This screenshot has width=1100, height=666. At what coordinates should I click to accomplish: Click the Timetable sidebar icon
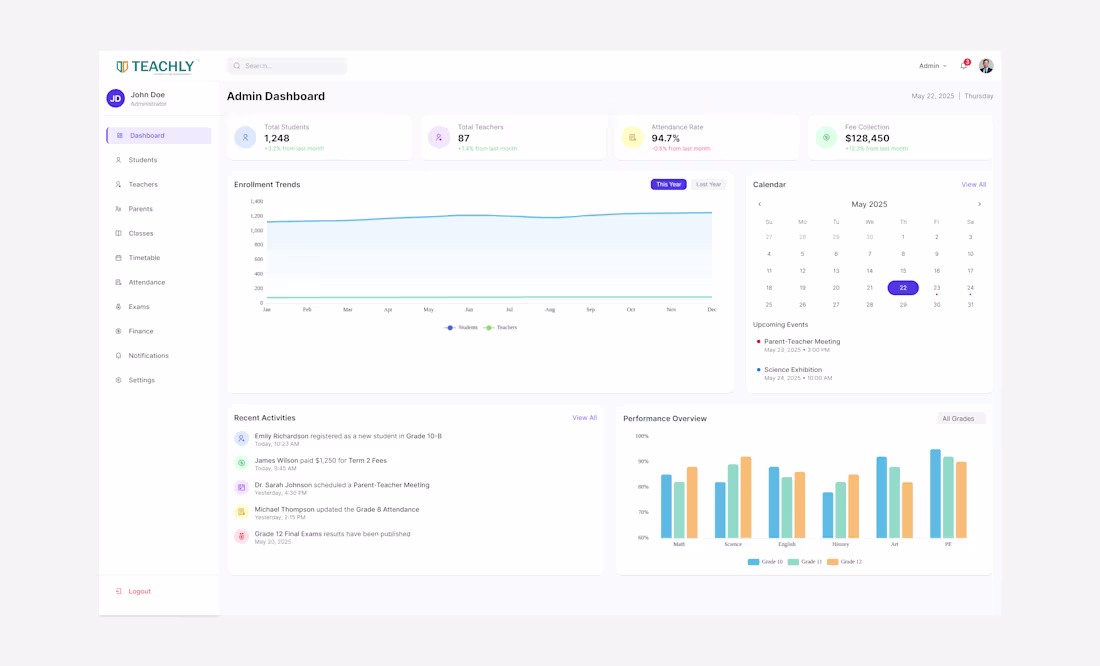118,258
